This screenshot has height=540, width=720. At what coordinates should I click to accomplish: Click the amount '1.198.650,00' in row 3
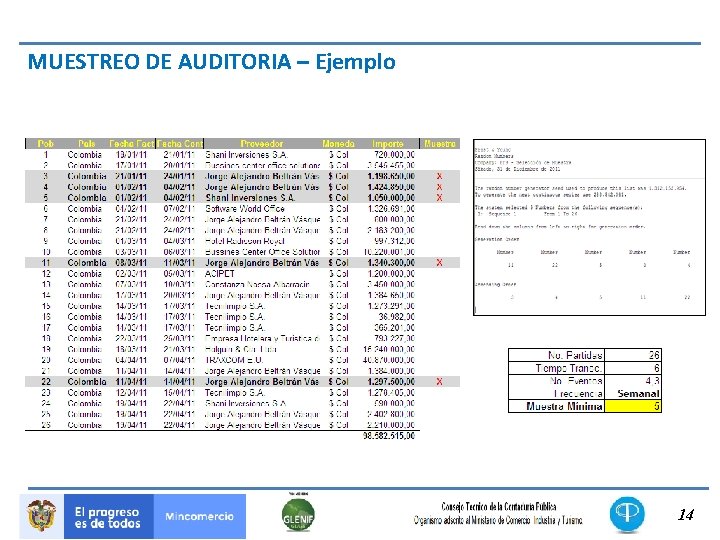pos(391,176)
